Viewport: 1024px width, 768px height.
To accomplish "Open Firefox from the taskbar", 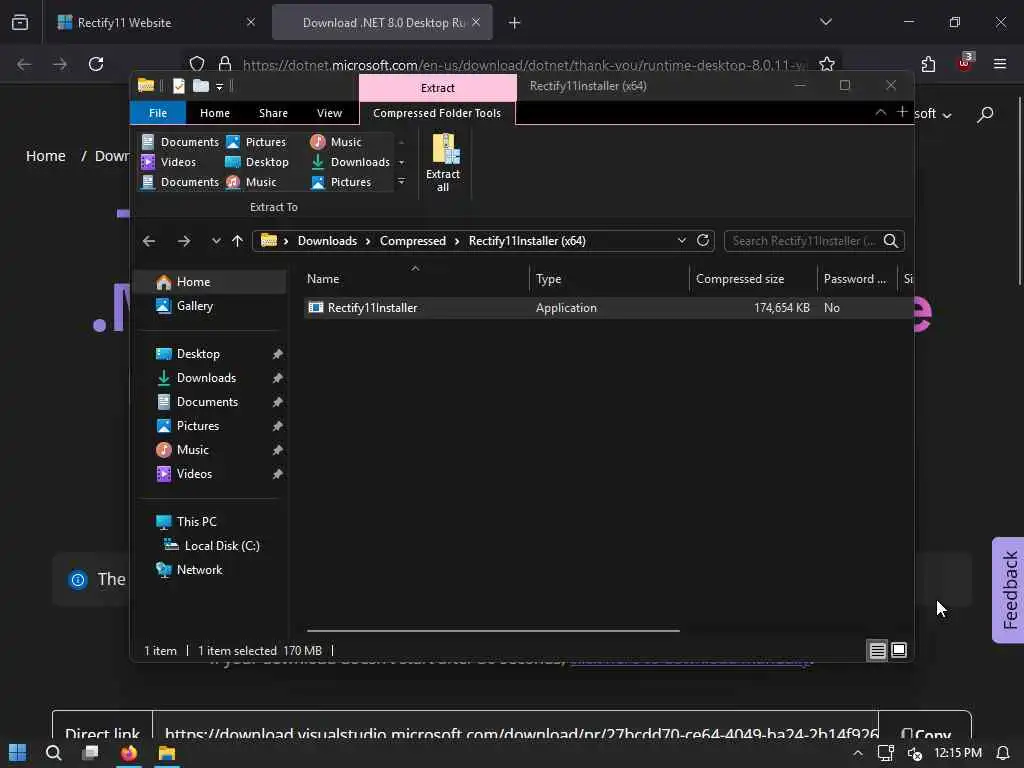I will coord(129,753).
